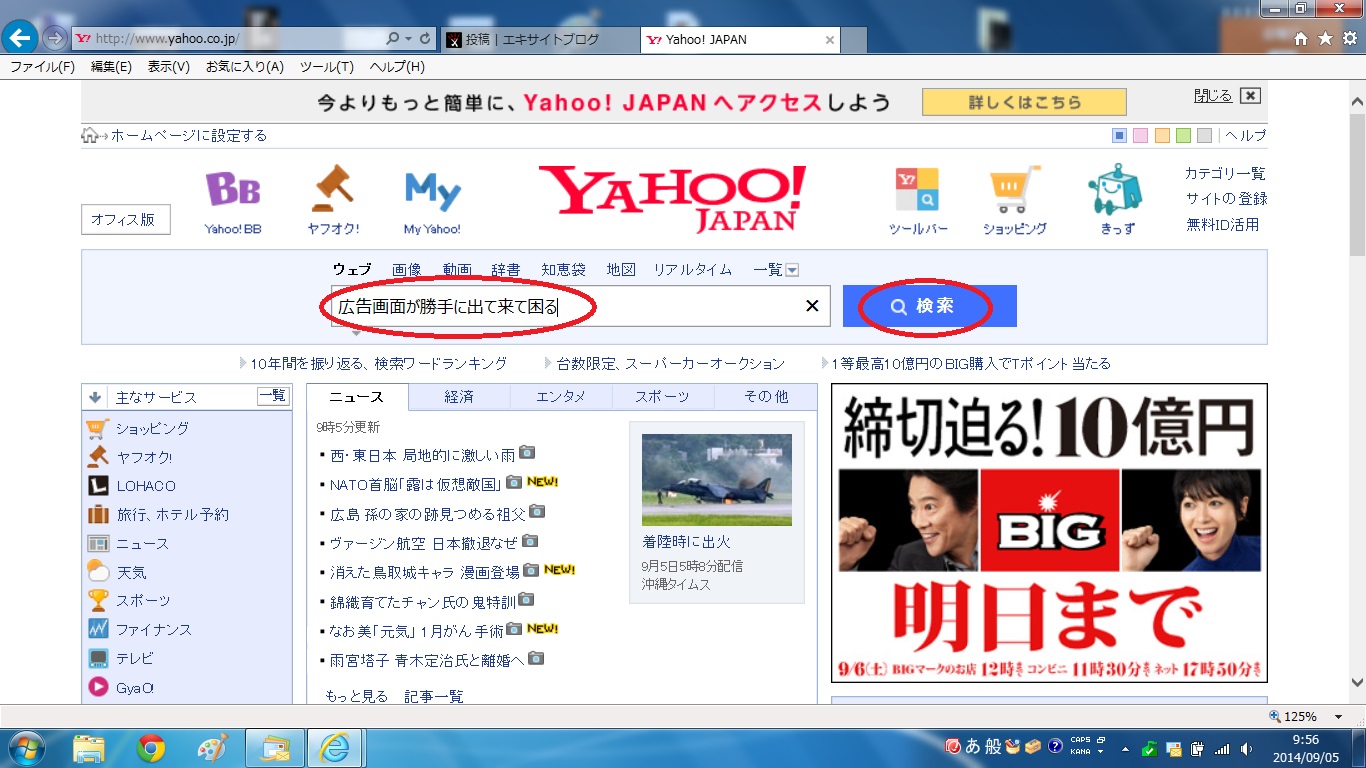Image resolution: width=1366 pixels, height=768 pixels.
Task: Open the Internet Explorer home icon
Action: pyautogui.click(x=1301, y=39)
